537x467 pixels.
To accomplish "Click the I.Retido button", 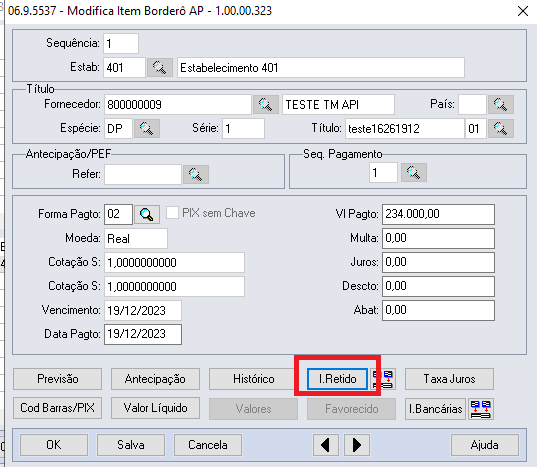I will (x=338, y=379).
